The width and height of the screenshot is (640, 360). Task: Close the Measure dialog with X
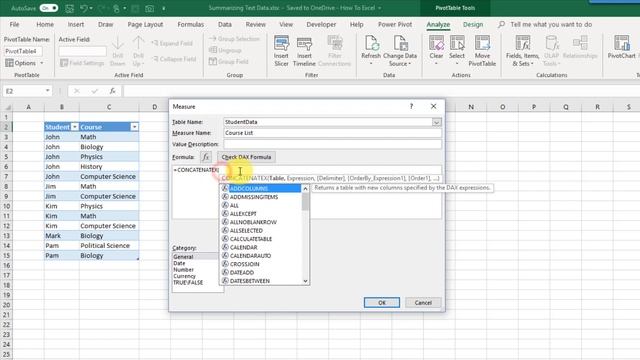click(433, 106)
